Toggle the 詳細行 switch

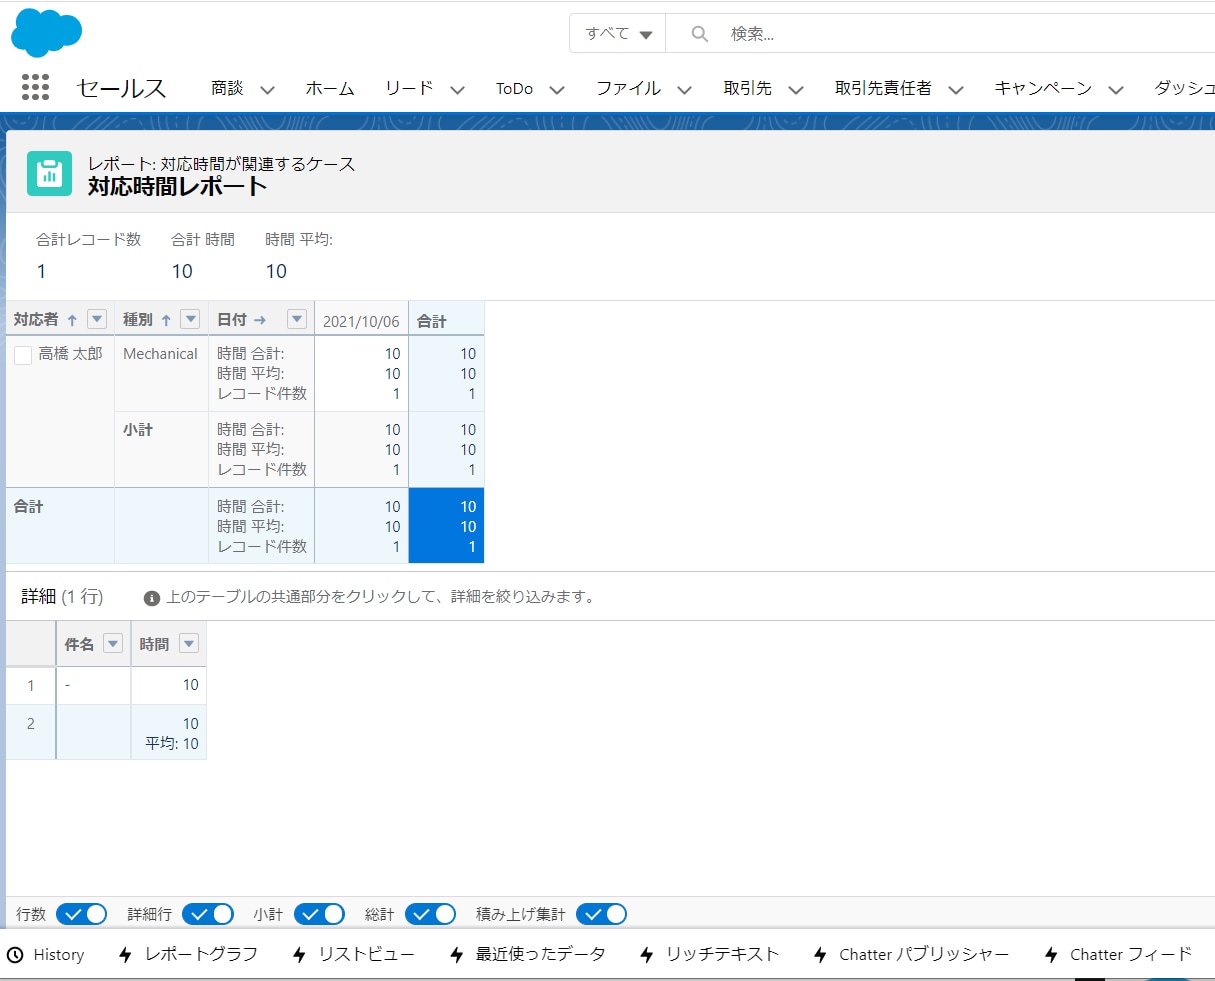208,914
